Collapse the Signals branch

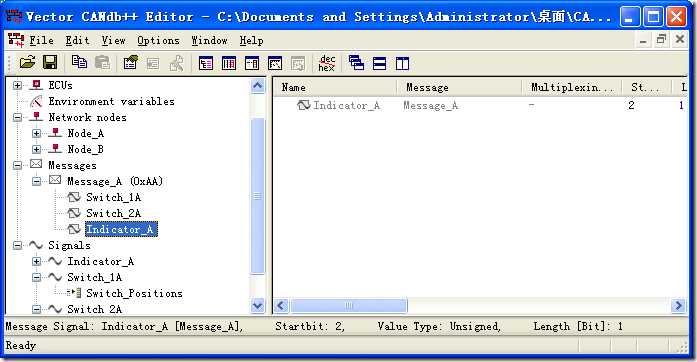(17, 245)
